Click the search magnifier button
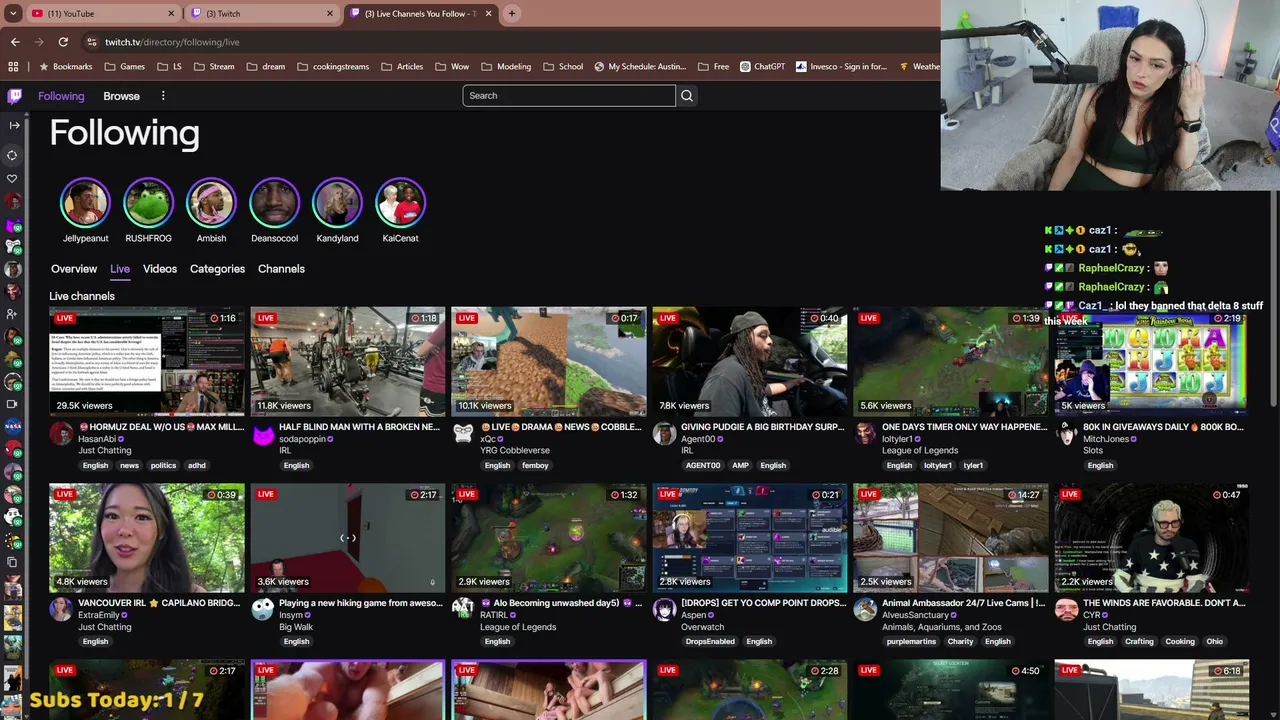The image size is (1280, 720). pyautogui.click(x=687, y=96)
